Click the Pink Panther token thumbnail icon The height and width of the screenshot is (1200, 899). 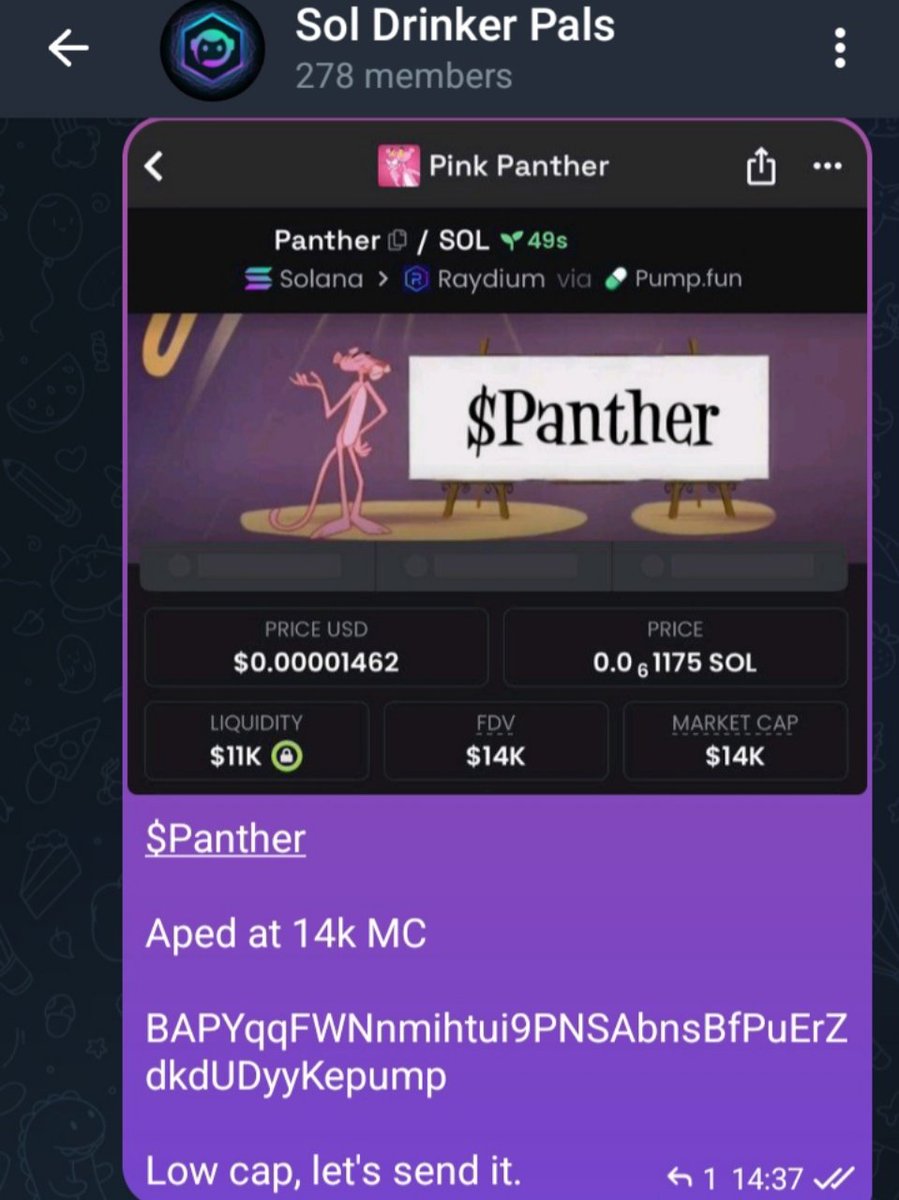click(397, 166)
